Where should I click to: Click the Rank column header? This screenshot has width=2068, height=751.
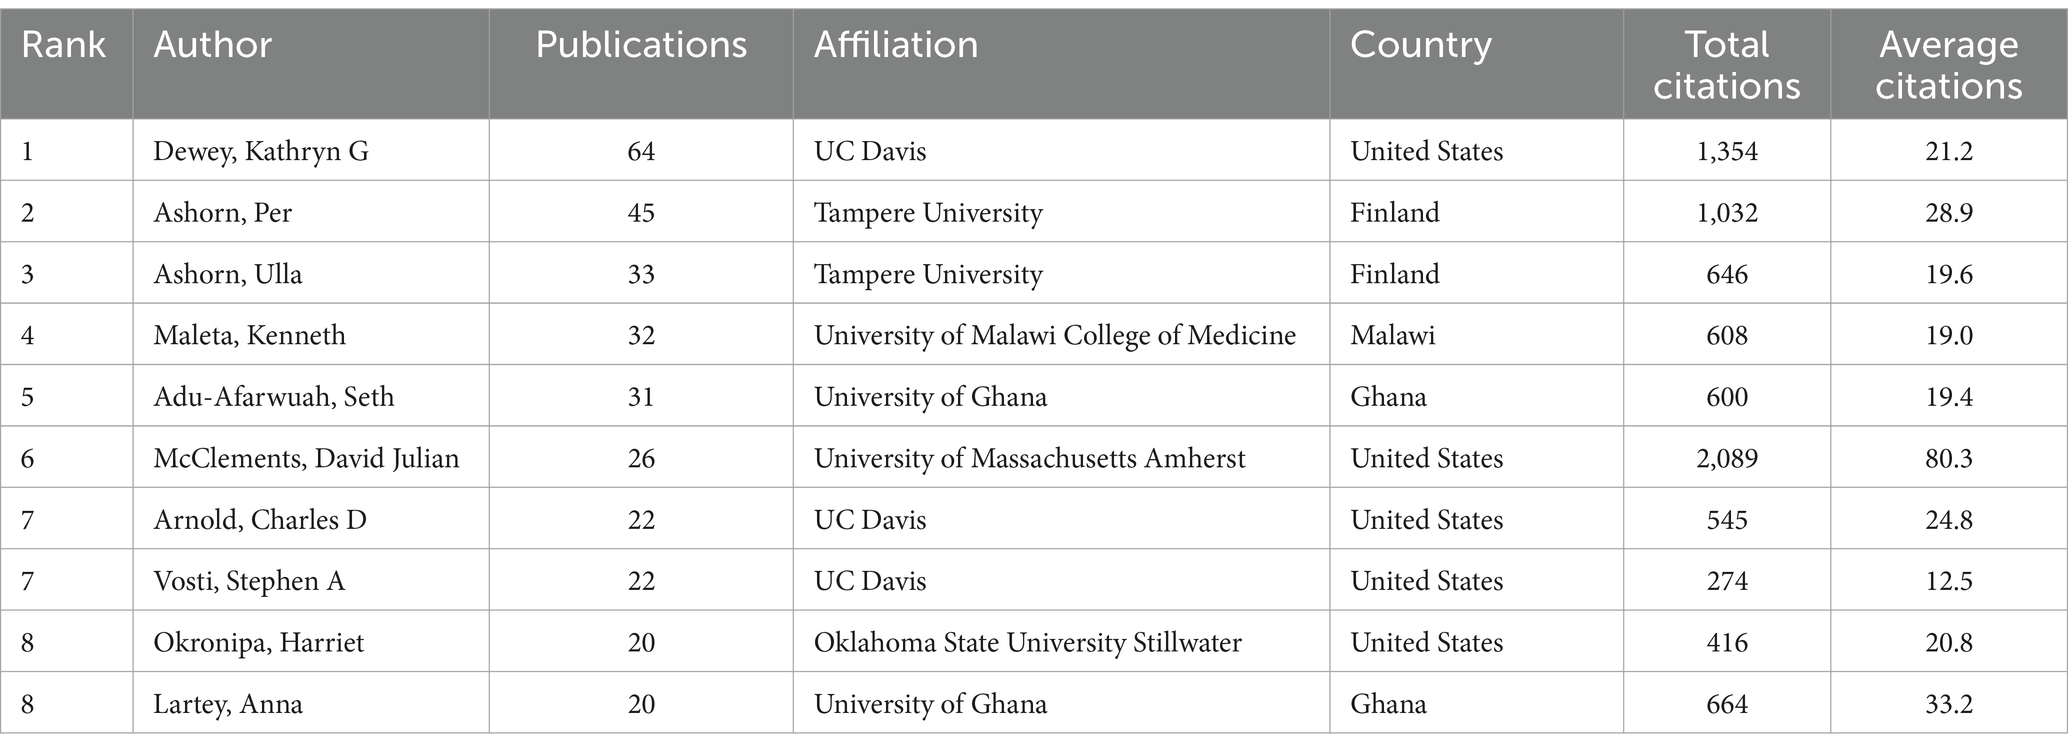[63, 45]
